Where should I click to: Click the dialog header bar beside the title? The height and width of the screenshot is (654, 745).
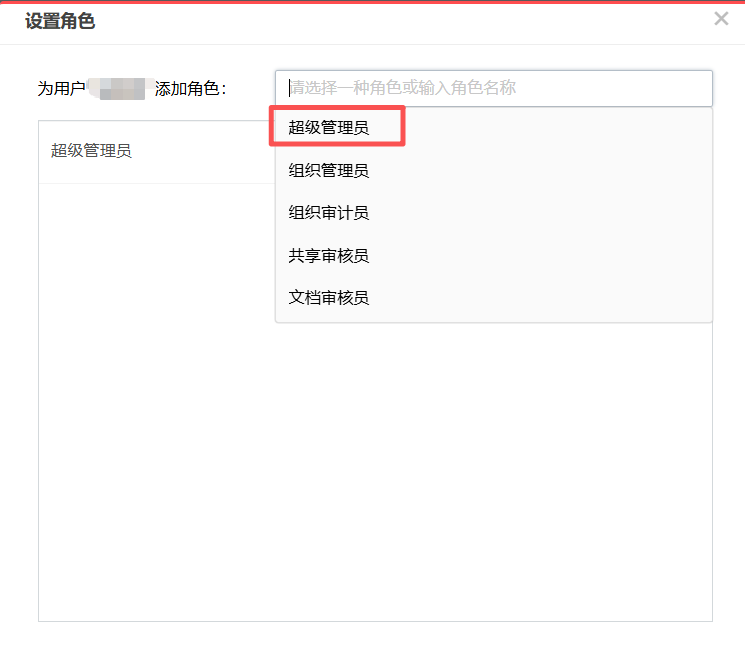coord(404,22)
